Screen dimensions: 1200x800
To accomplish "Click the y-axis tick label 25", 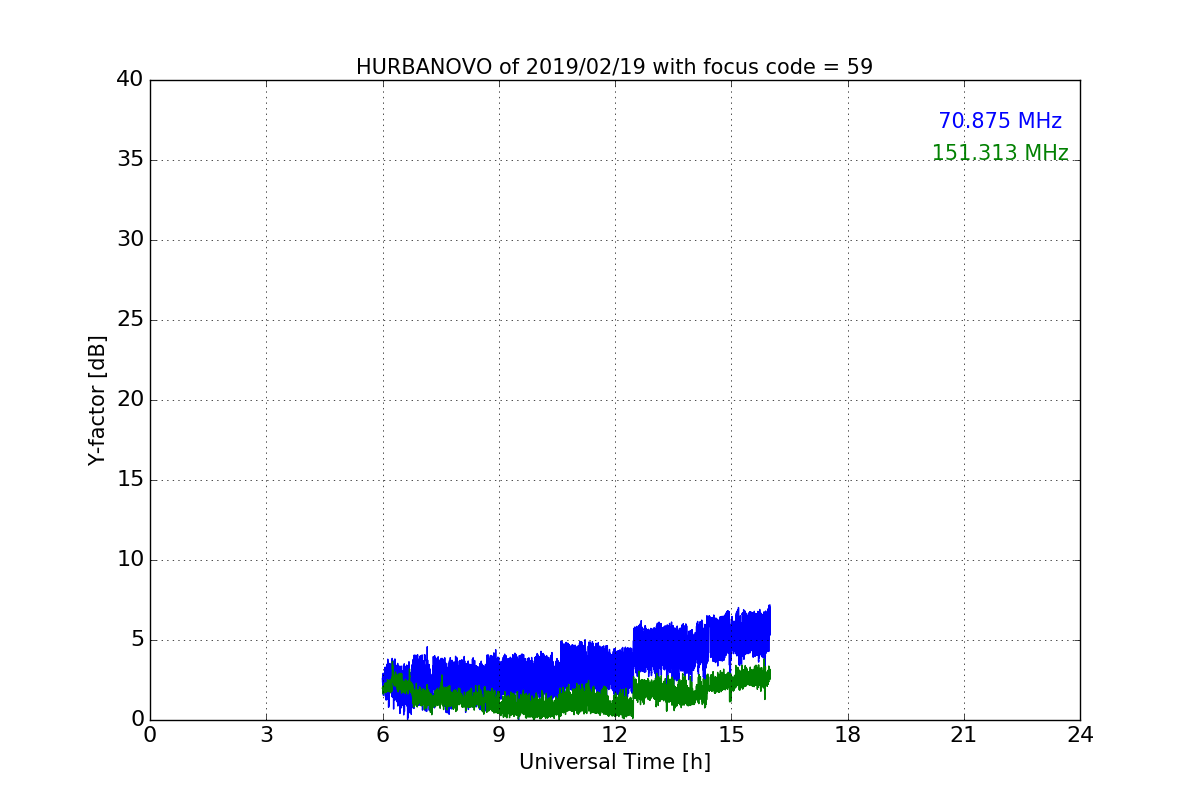I will pos(130,320).
